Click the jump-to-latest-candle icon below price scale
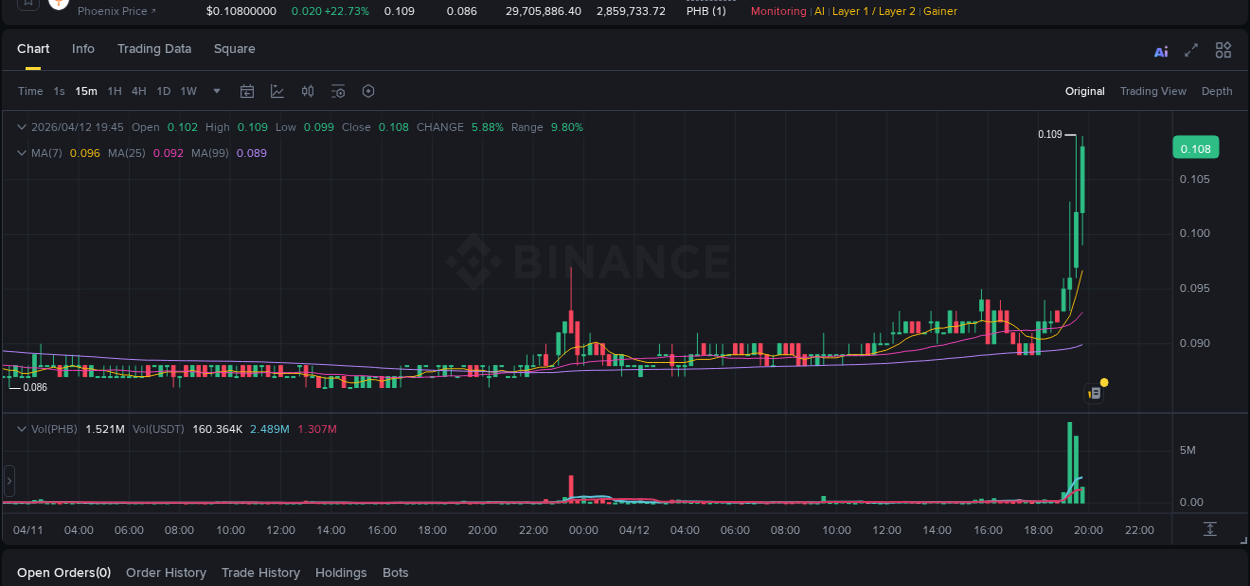This screenshot has height=586, width=1250. (1210, 529)
